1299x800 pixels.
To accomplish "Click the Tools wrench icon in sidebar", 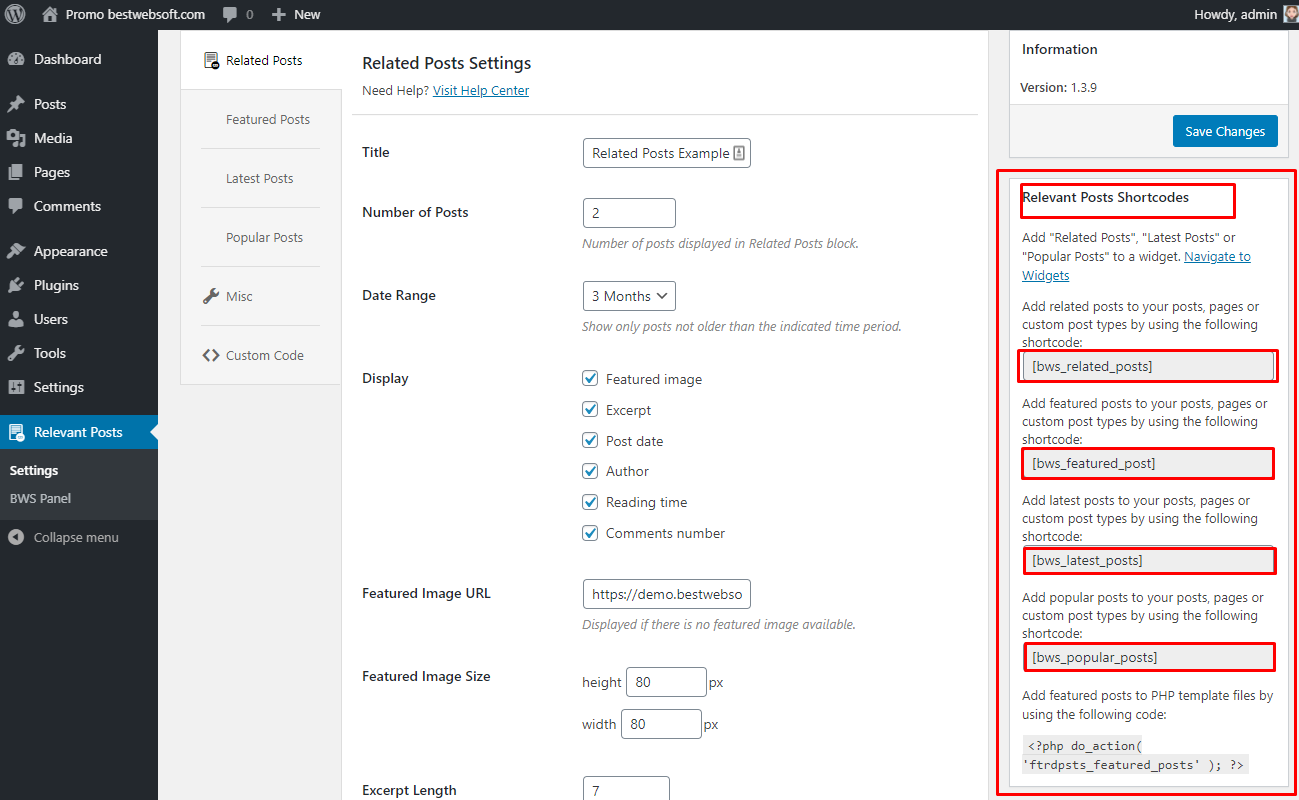I will (16, 353).
